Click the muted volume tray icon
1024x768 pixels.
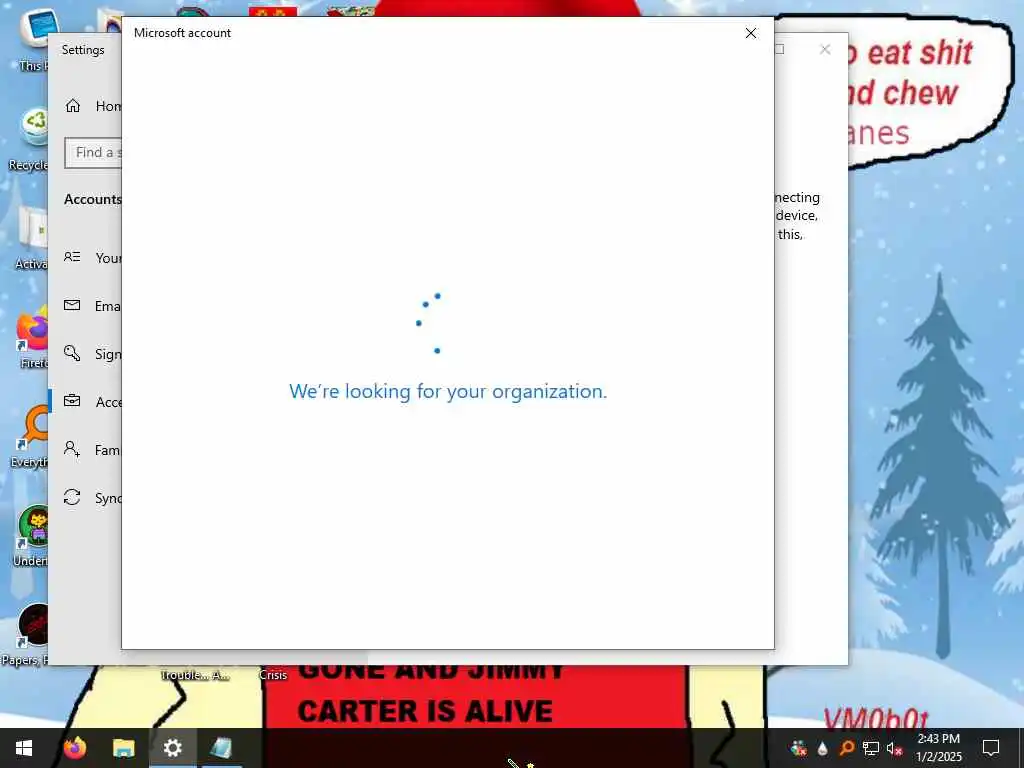(x=894, y=748)
